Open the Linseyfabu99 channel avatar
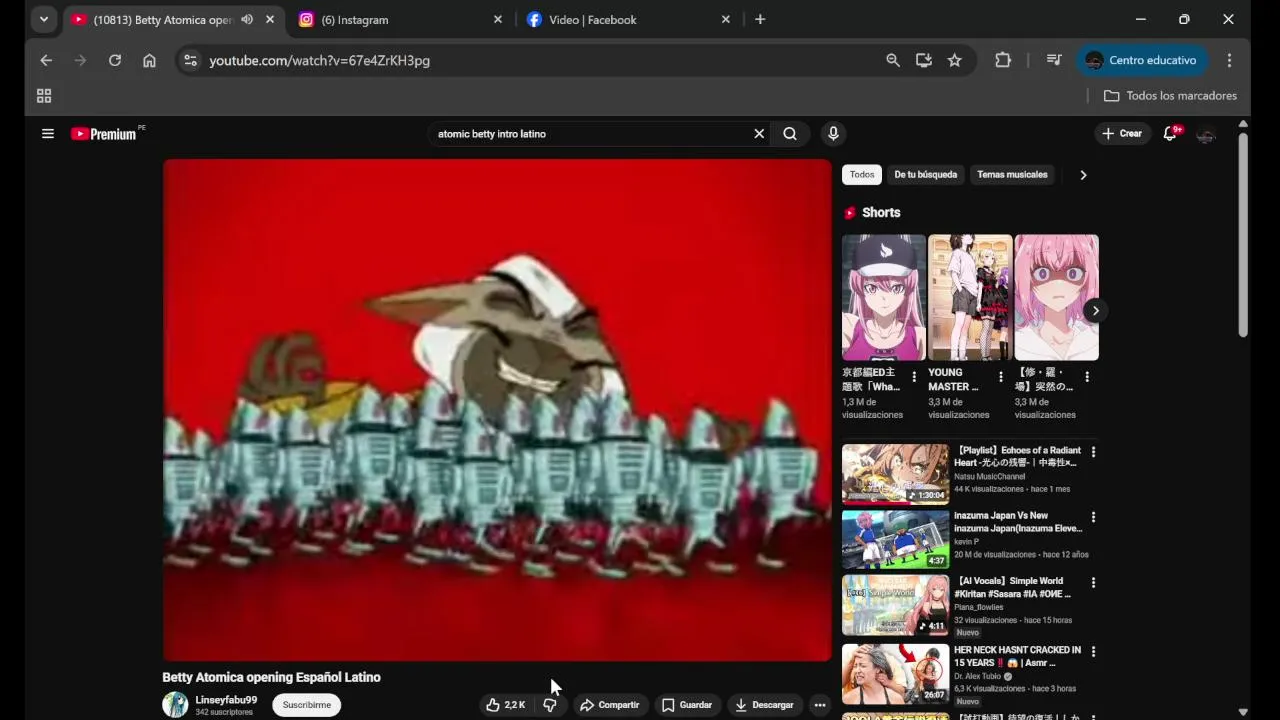1280x720 pixels. point(175,705)
